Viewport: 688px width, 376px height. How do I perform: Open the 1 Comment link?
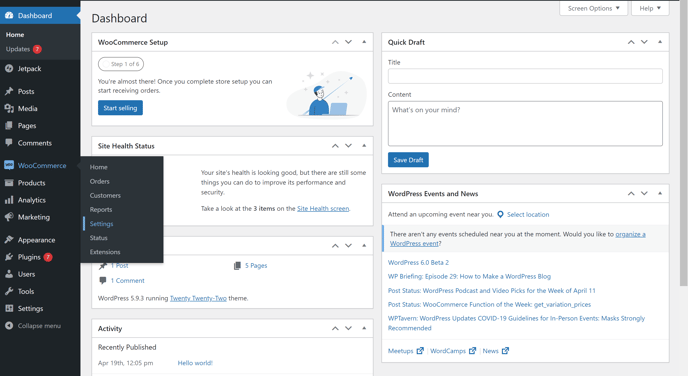(x=127, y=280)
